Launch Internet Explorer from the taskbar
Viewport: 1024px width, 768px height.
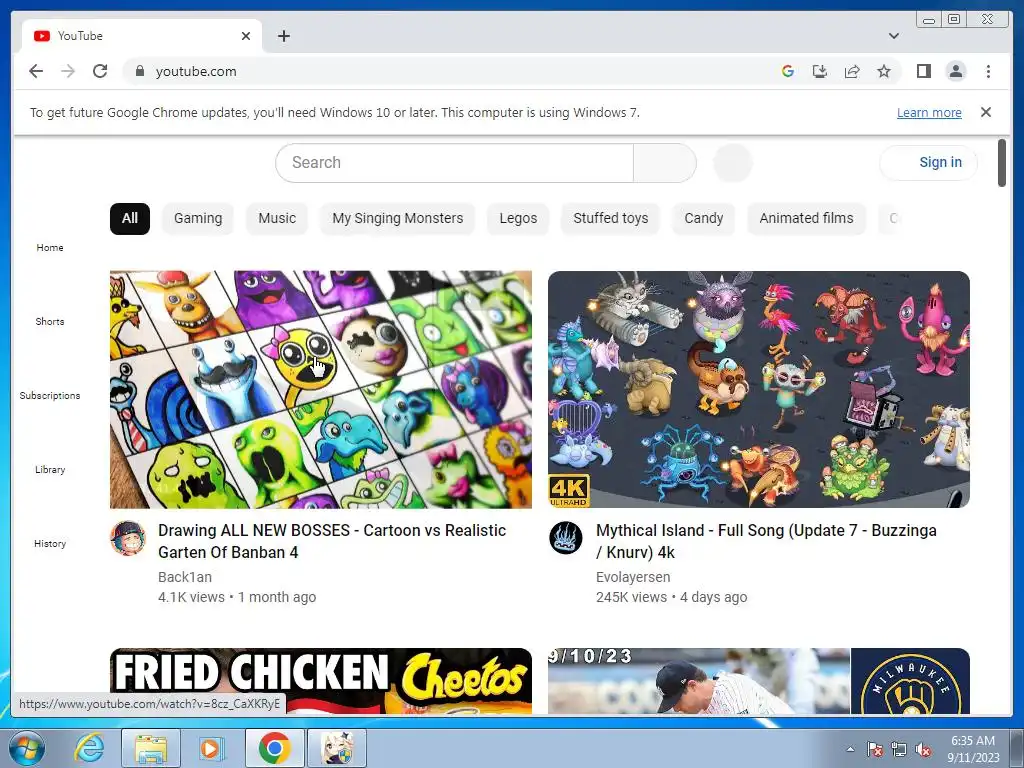[x=88, y=748]
